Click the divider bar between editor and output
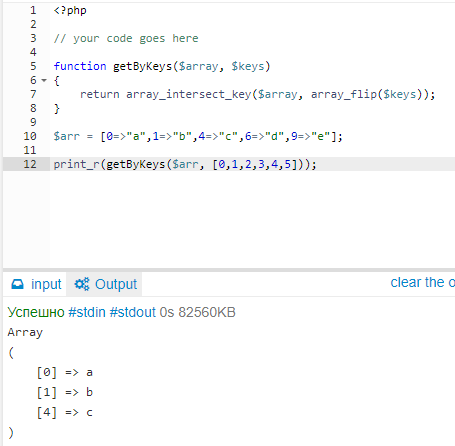The width and height of the screenshot is (455, 446). [x=229, y=270]
